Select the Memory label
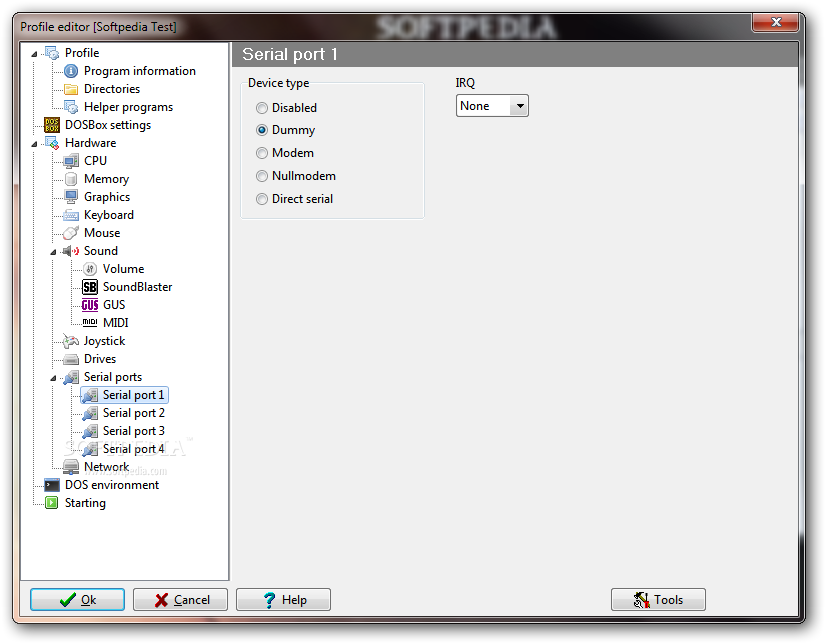Image resolution: width=826 pixels, height=644 pixels. (106, 179)
